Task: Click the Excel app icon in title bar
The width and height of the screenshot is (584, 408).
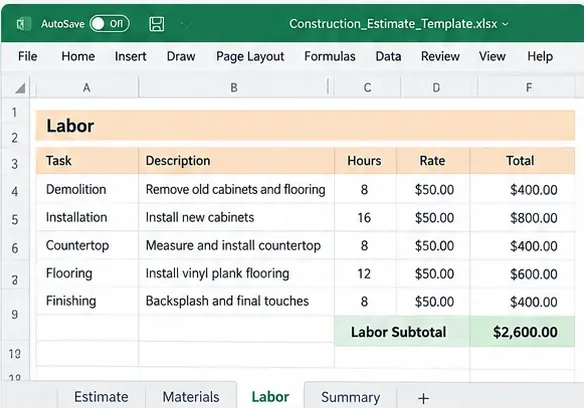Action: [x=23, y=24]
